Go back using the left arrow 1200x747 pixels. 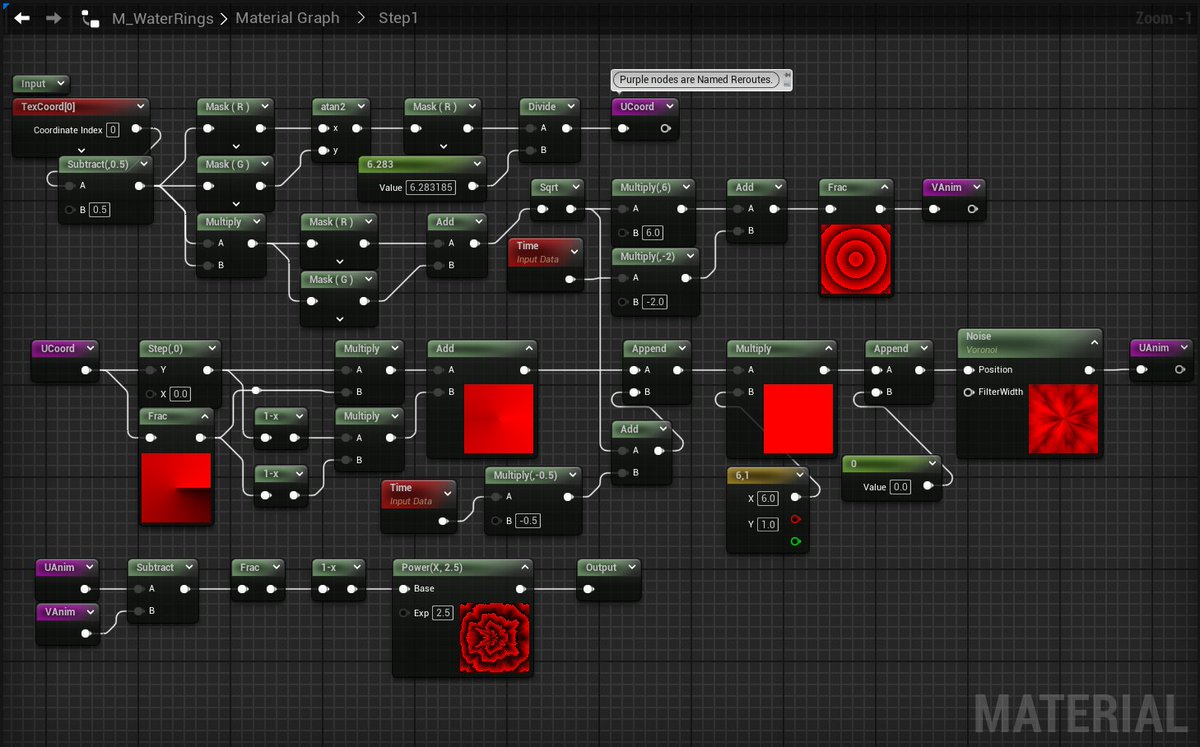(x=22, y=18)
